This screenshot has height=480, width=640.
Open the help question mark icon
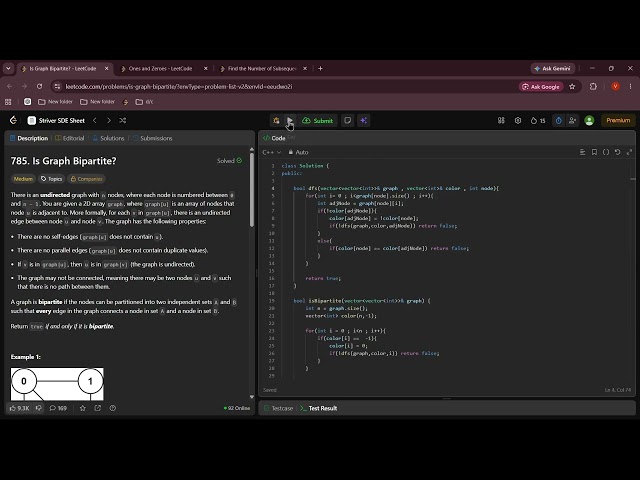pos(113,408)
